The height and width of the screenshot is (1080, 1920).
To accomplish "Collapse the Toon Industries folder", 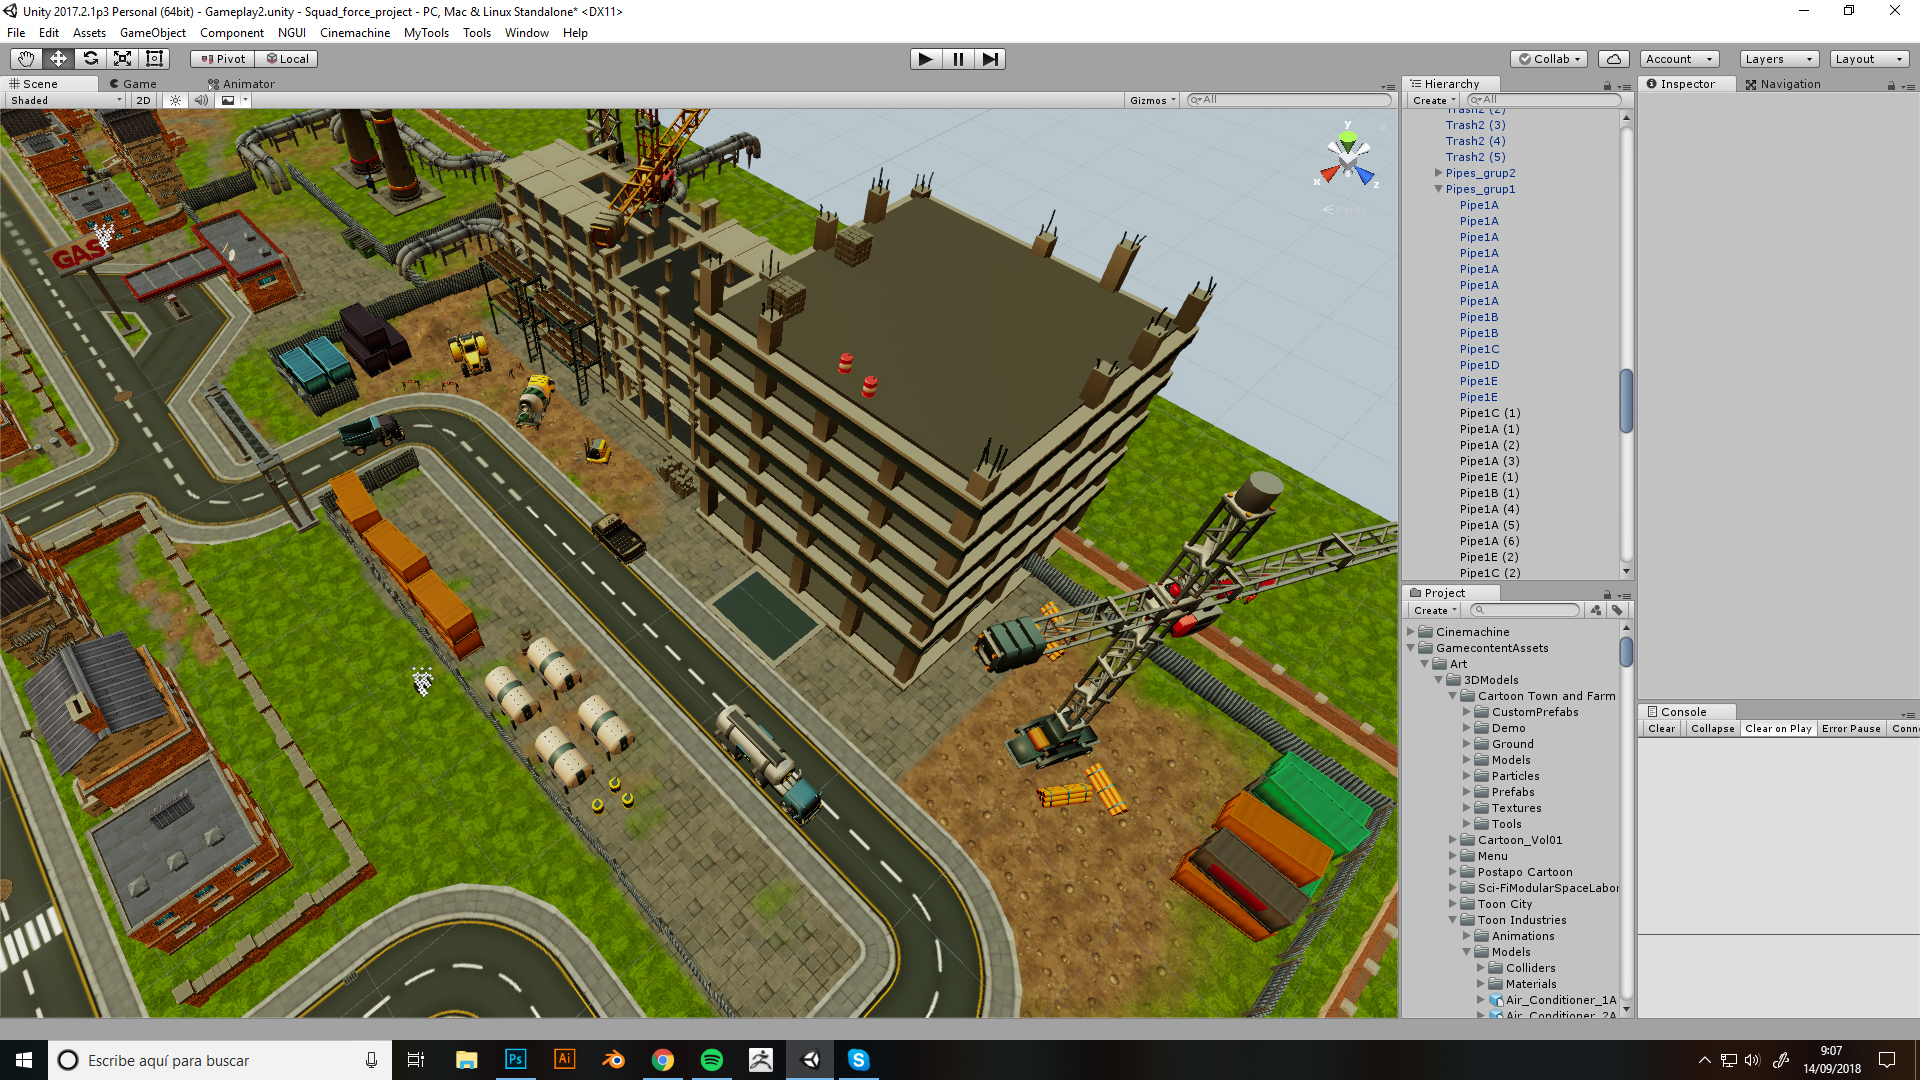I will (1453, 920).
